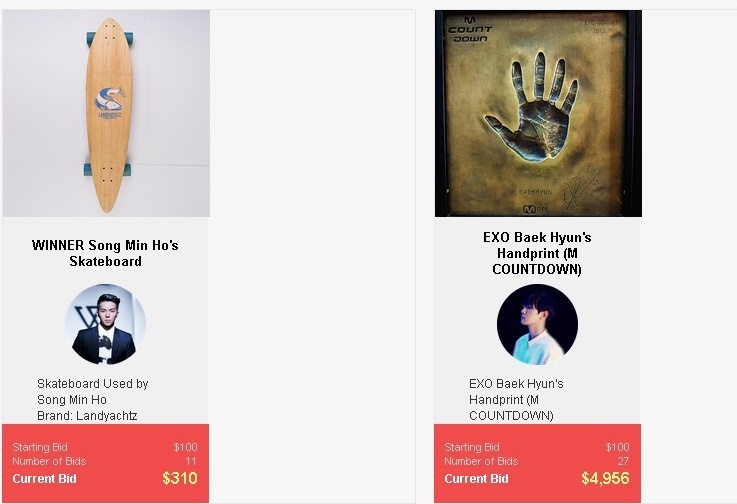Open the WINNER Song Min Ho's Skateboard title

105,253
